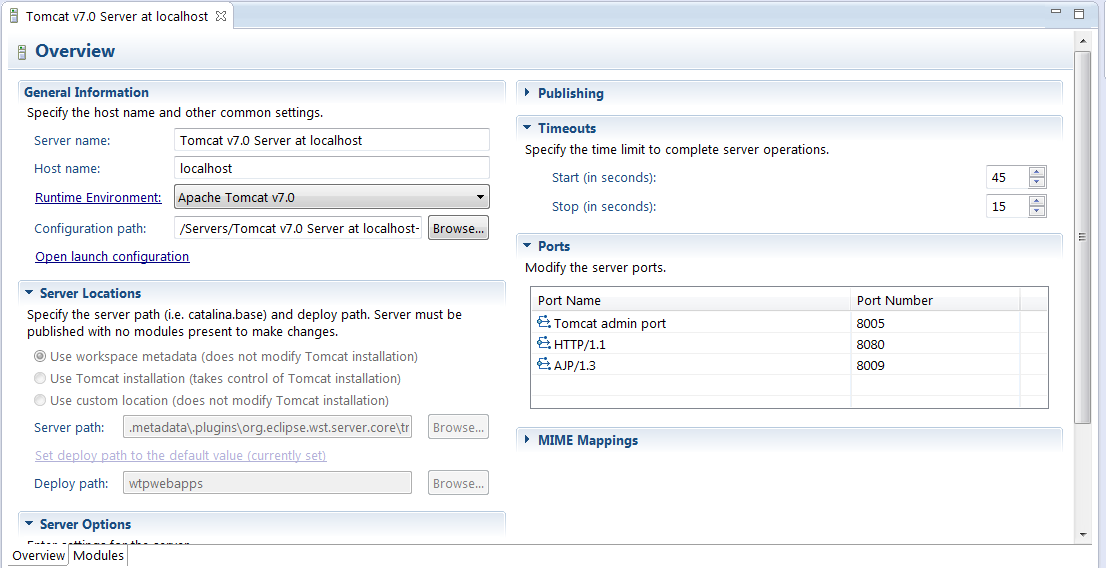Viewport: 1106px width, 568px height.
Task: Click the vertical scrollbar thumb
Action: point(1082,237)
